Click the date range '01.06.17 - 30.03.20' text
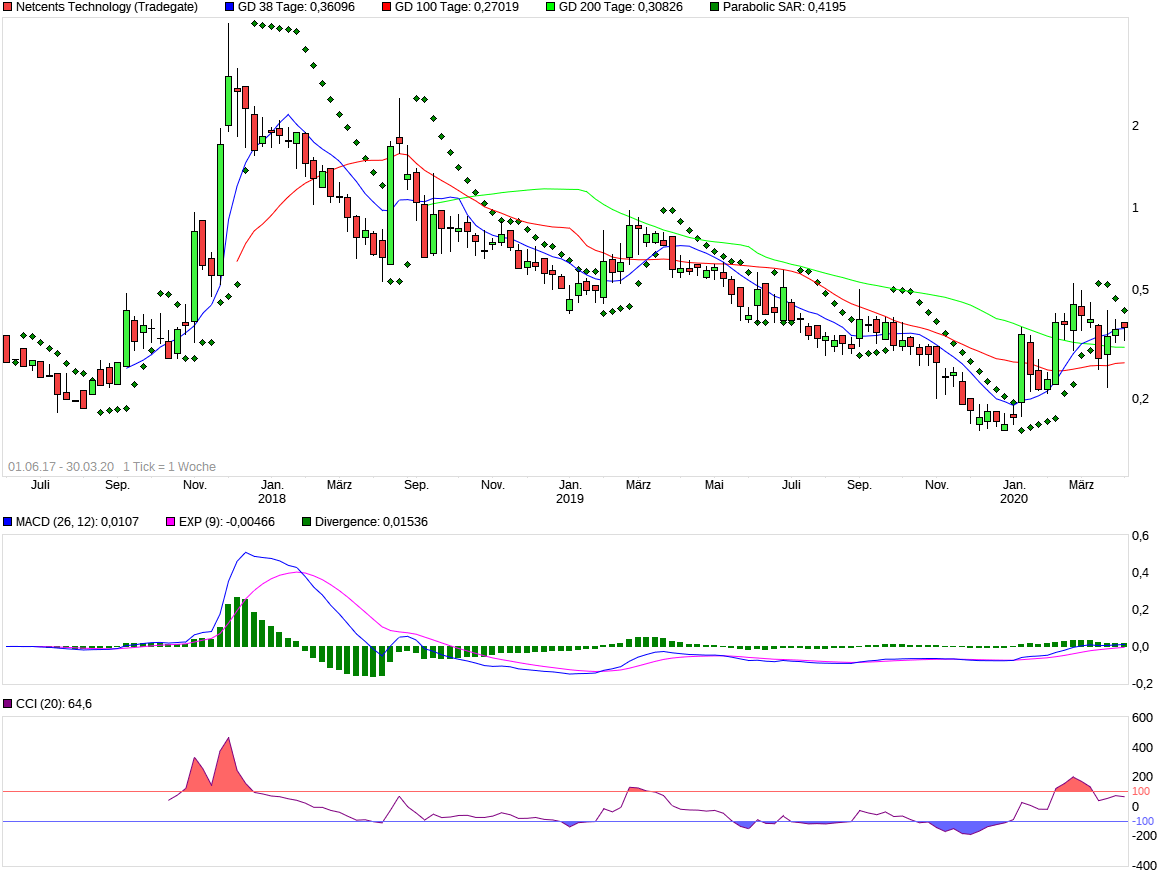 click(61, 467)
